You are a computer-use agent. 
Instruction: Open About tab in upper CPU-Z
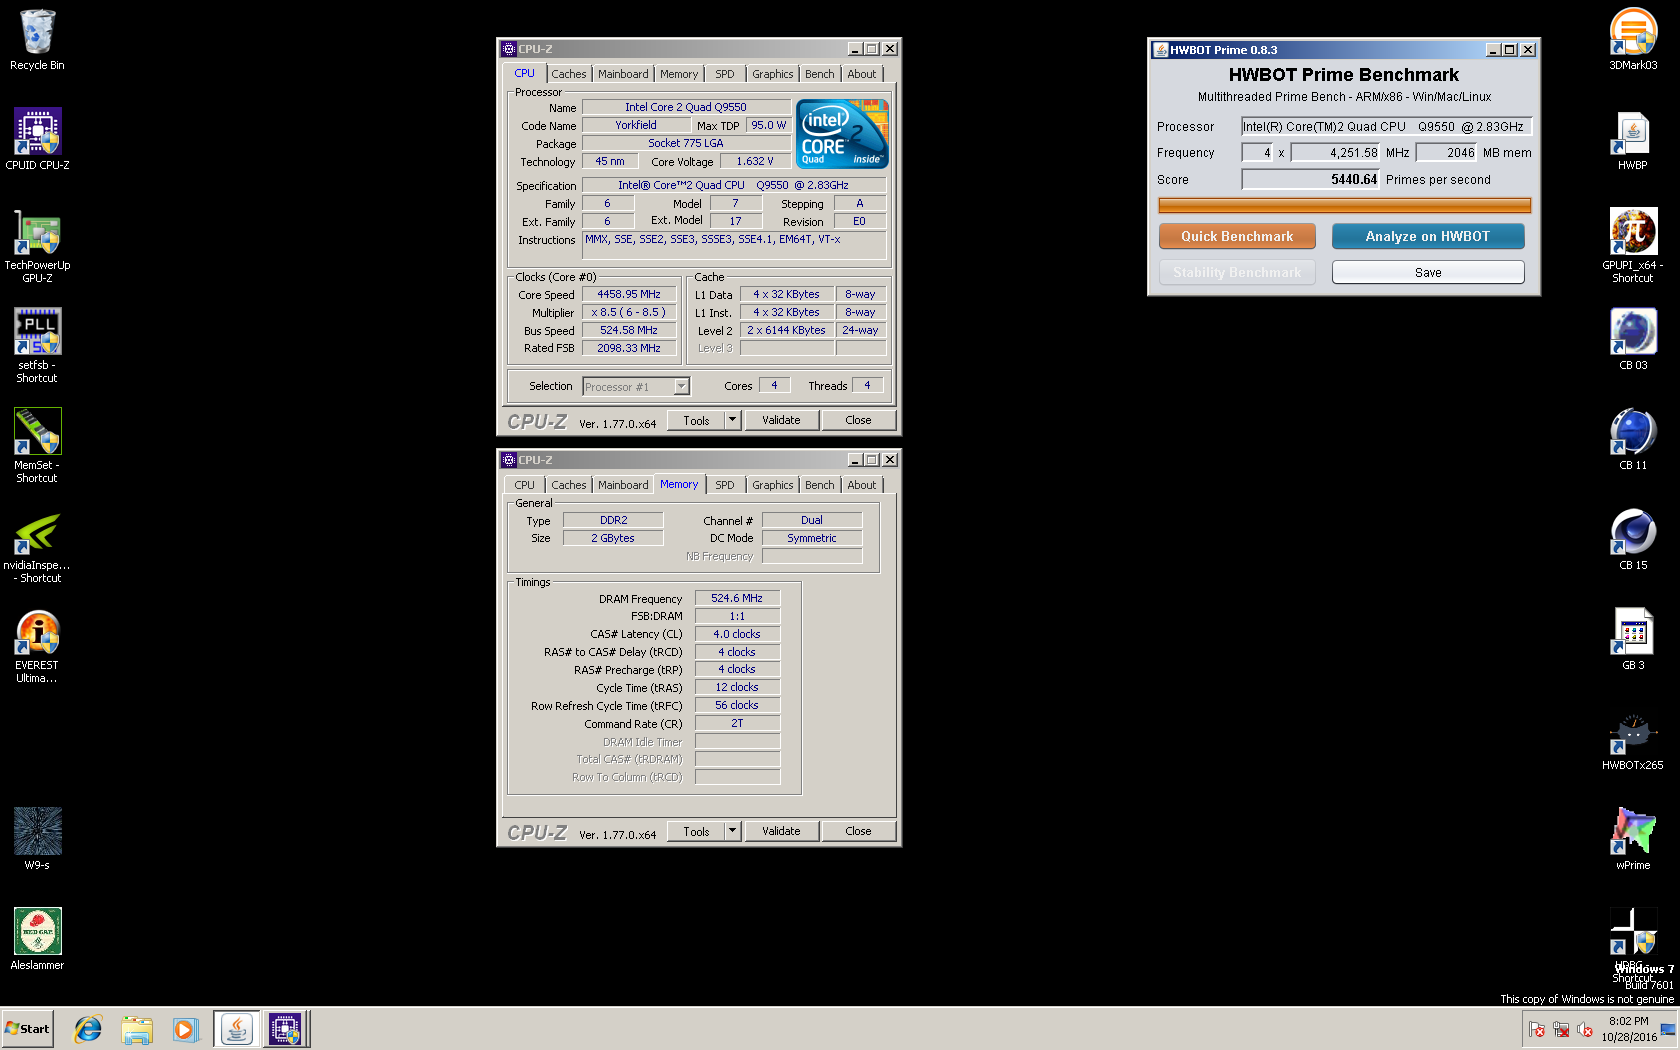coord(862,74)
